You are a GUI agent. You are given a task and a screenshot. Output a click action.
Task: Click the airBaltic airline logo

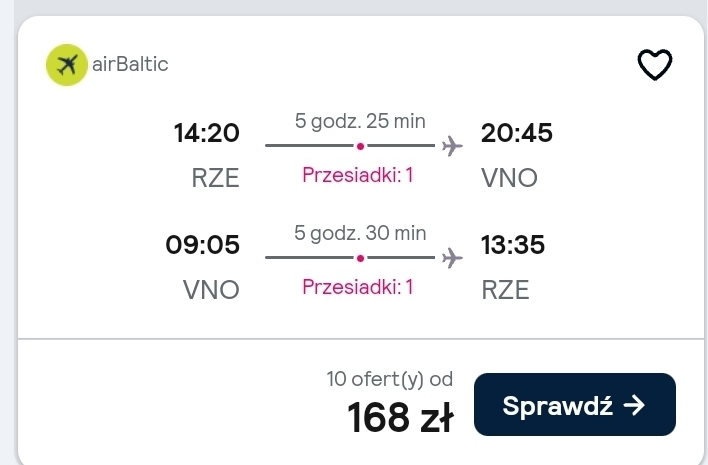click(x=67, y=65)
